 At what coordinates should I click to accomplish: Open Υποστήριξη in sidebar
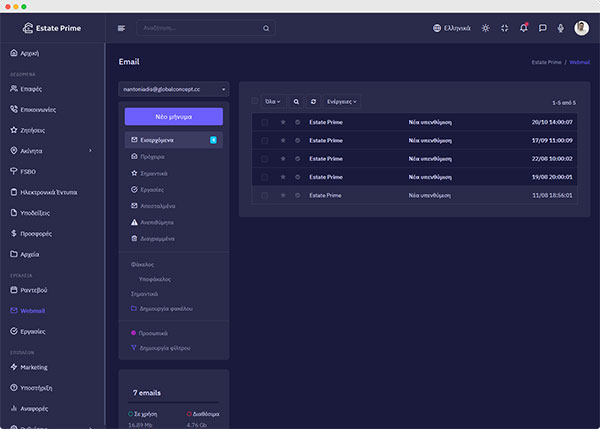pyautogui.click(x=31, y=388)
